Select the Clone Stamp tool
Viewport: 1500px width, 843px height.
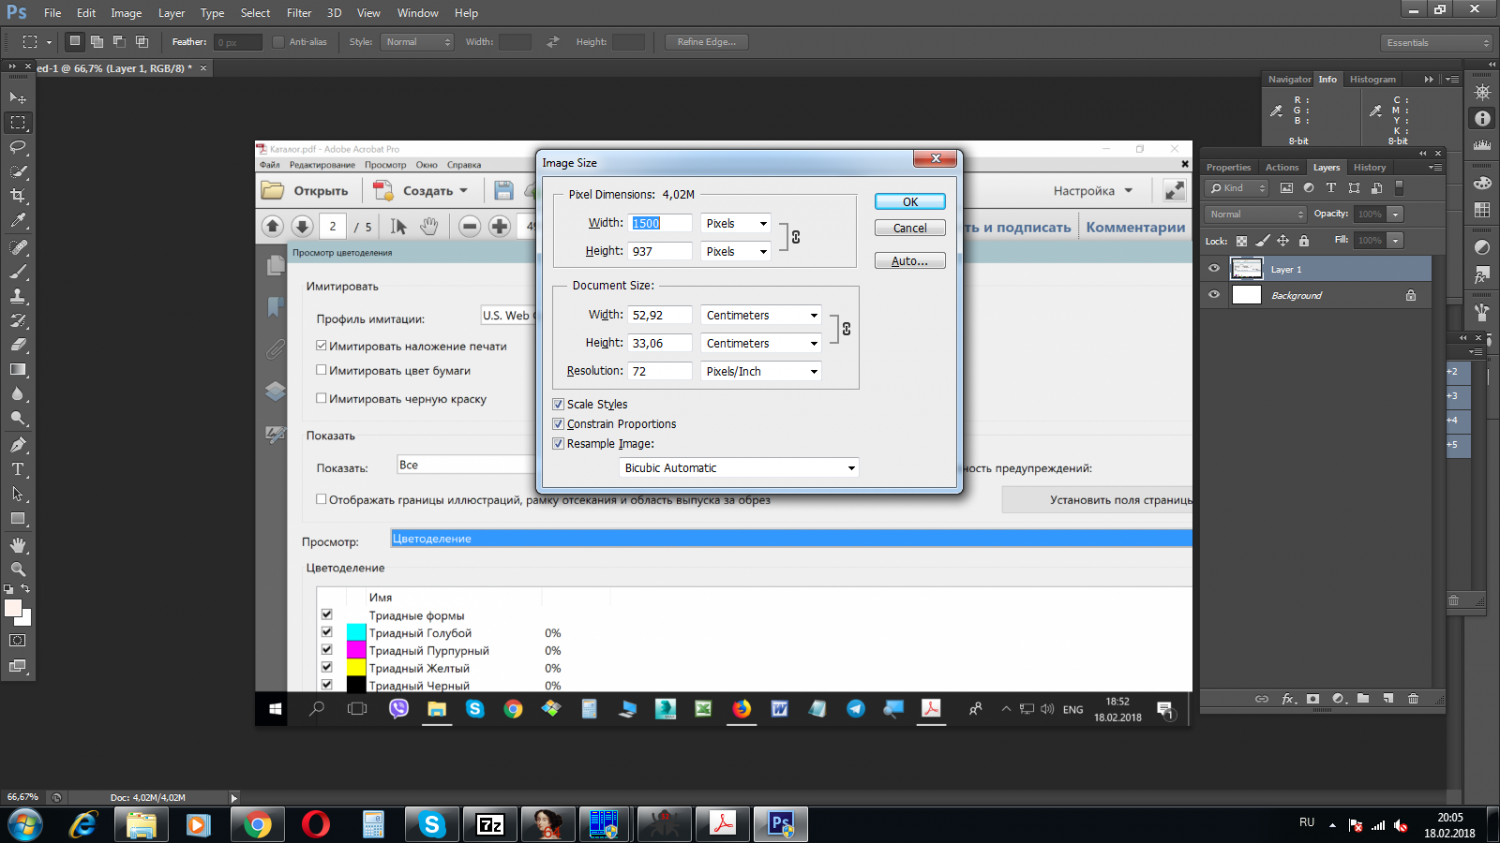18,296
